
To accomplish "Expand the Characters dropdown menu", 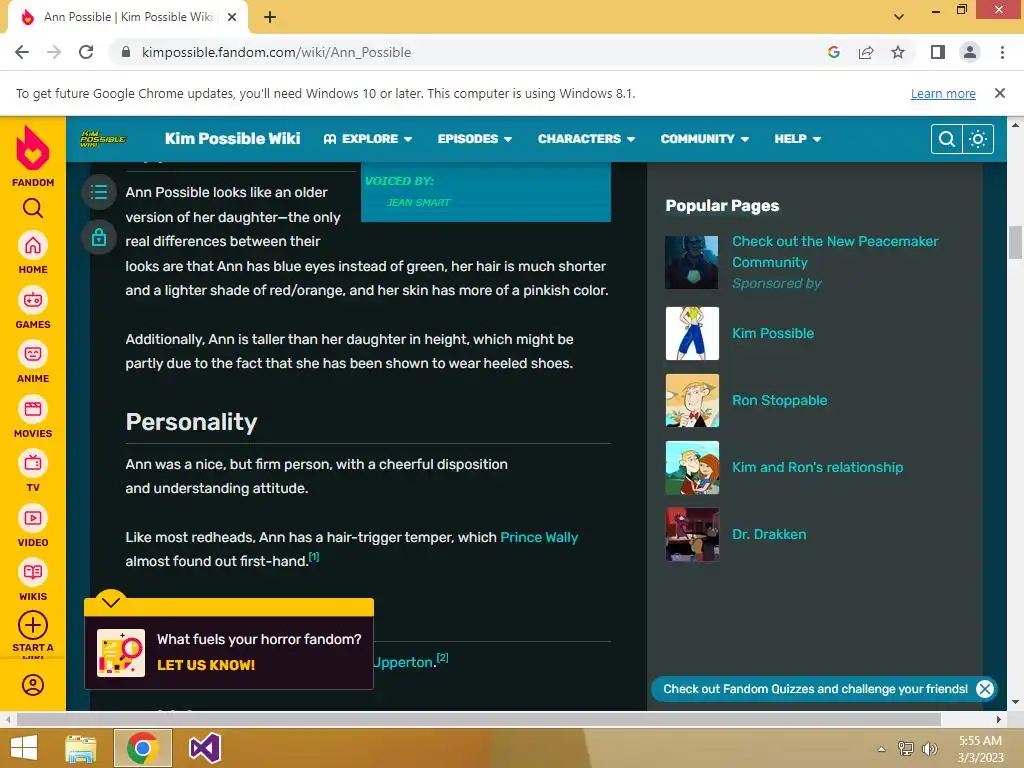I will click(586, 138).
